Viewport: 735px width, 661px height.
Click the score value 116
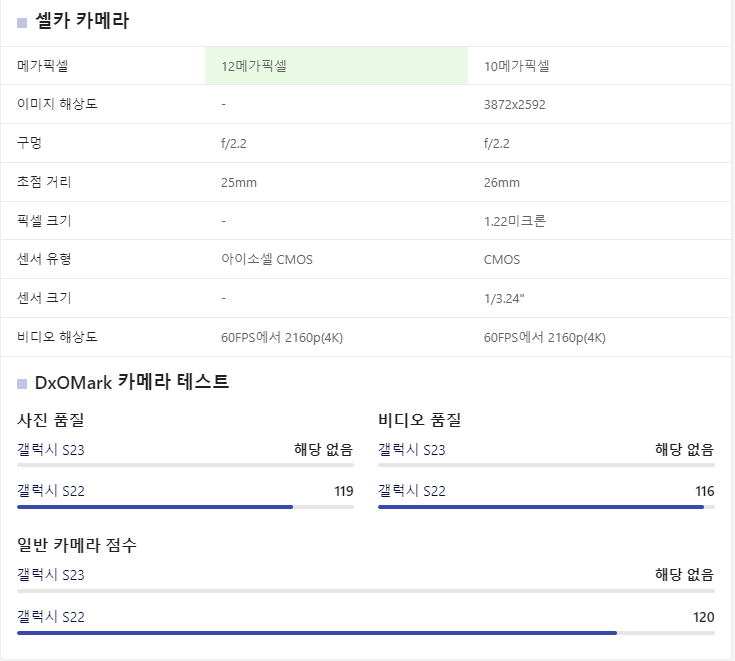[705, 491]
